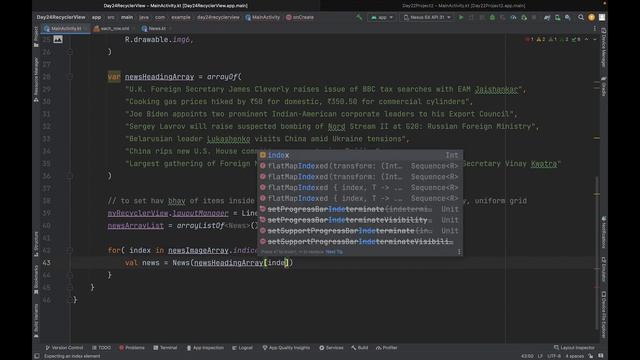Select setSupportProgressBarIndeterminateVisibility completion suggestion
Viewport: 640px width, 360px height.
[x=360, y=242]
